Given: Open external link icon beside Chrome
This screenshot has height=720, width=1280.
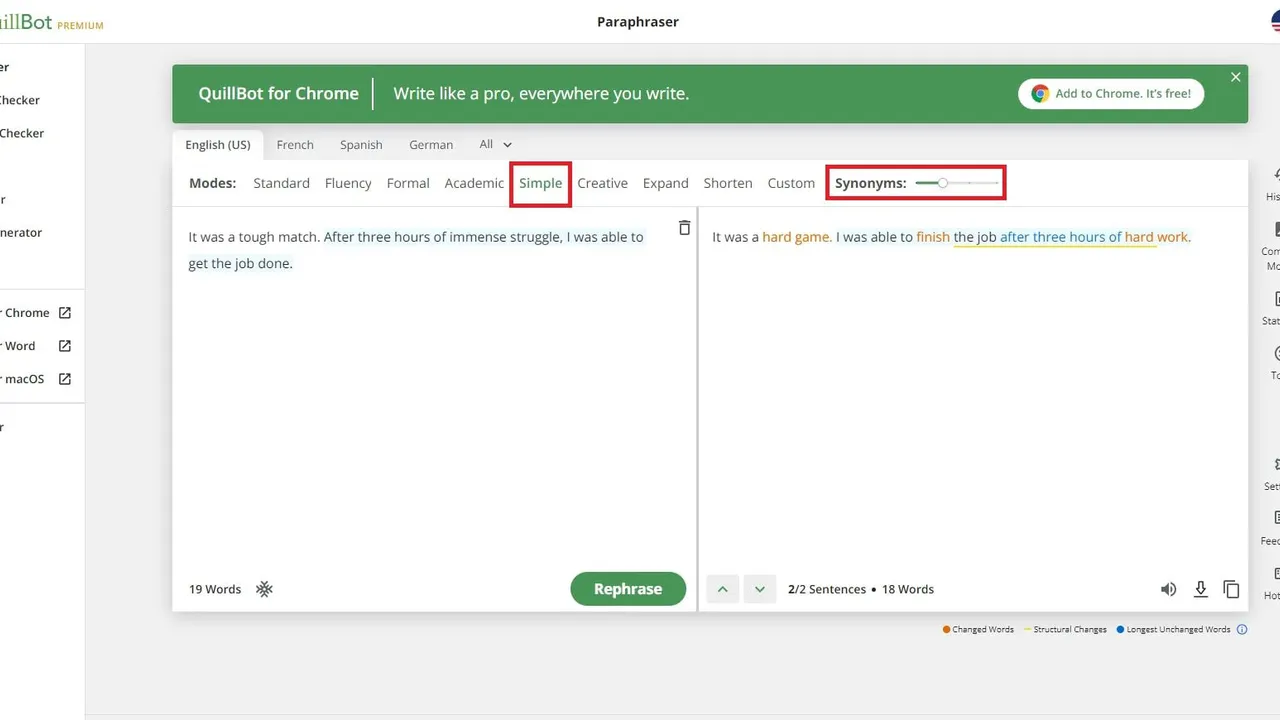Looking at the screenshot, I should [65, 313].
